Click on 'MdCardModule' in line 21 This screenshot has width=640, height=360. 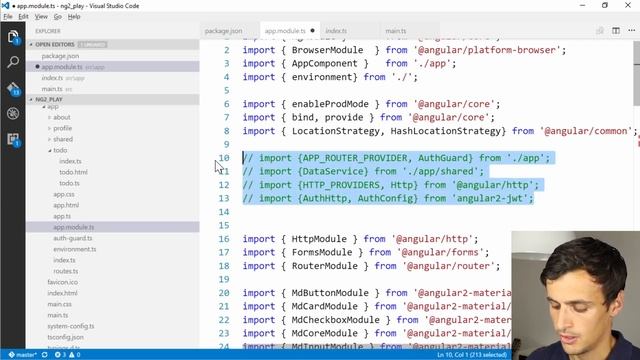point(324,307)
